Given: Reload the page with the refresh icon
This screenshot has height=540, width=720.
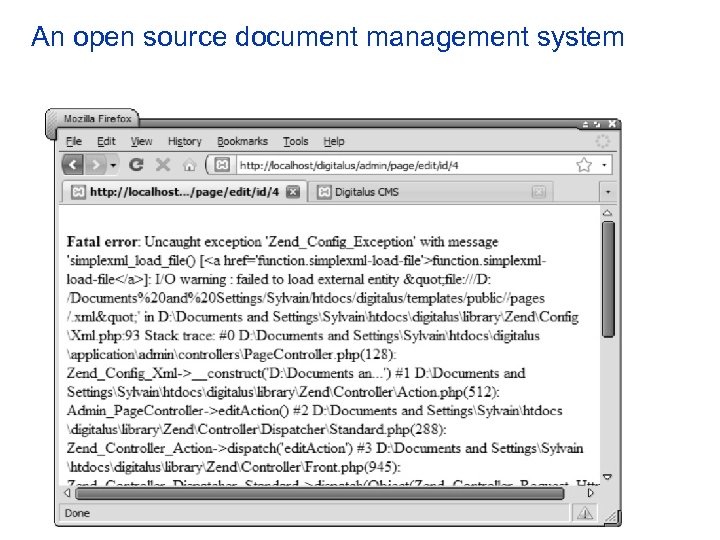Looking at the screenshot, I should coord(136,164).
